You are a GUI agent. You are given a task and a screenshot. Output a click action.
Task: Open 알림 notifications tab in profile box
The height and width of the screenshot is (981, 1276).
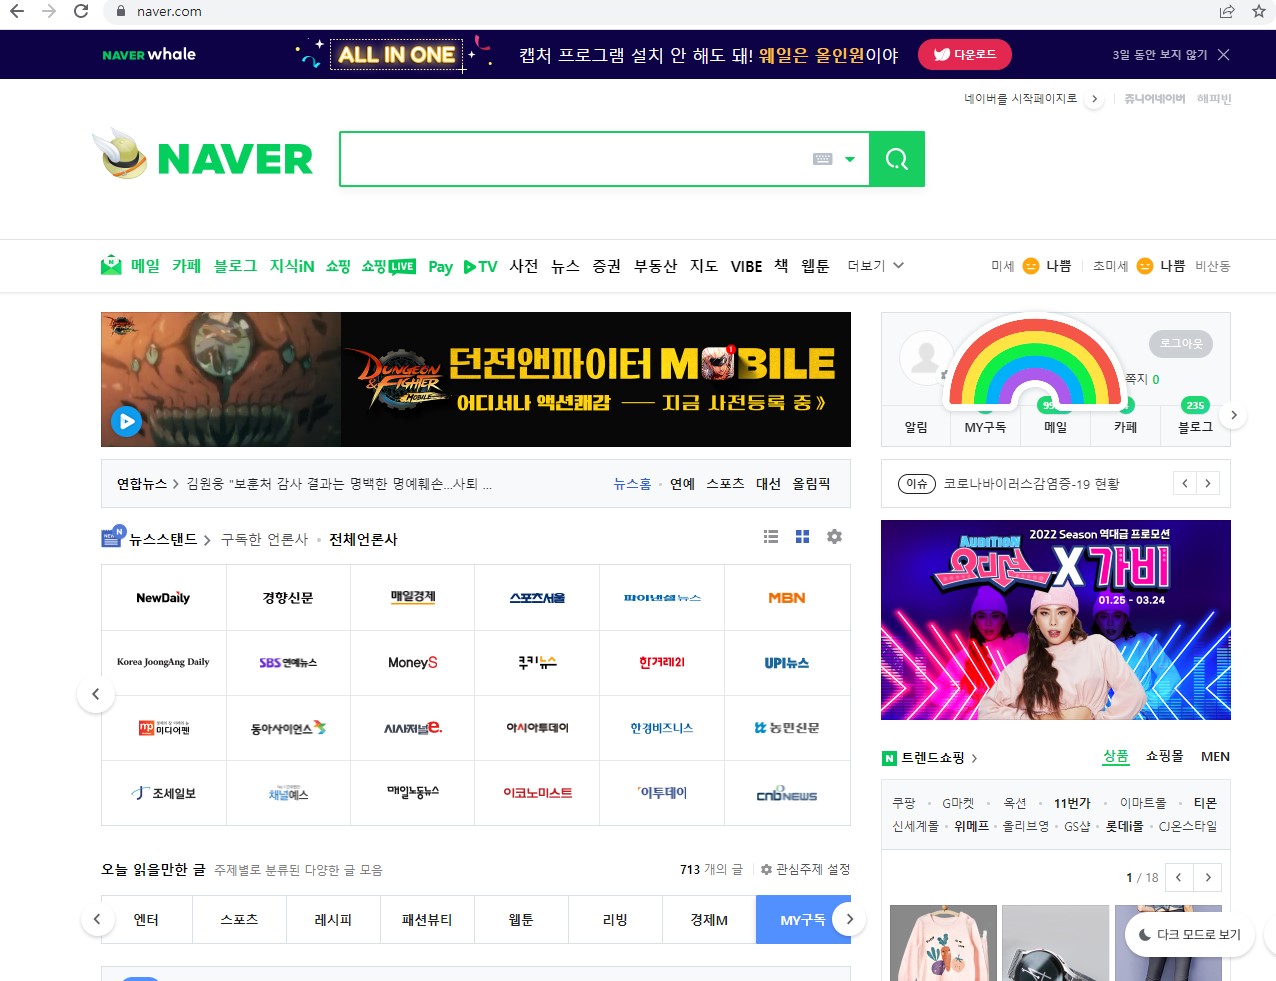tap(916, 427)
